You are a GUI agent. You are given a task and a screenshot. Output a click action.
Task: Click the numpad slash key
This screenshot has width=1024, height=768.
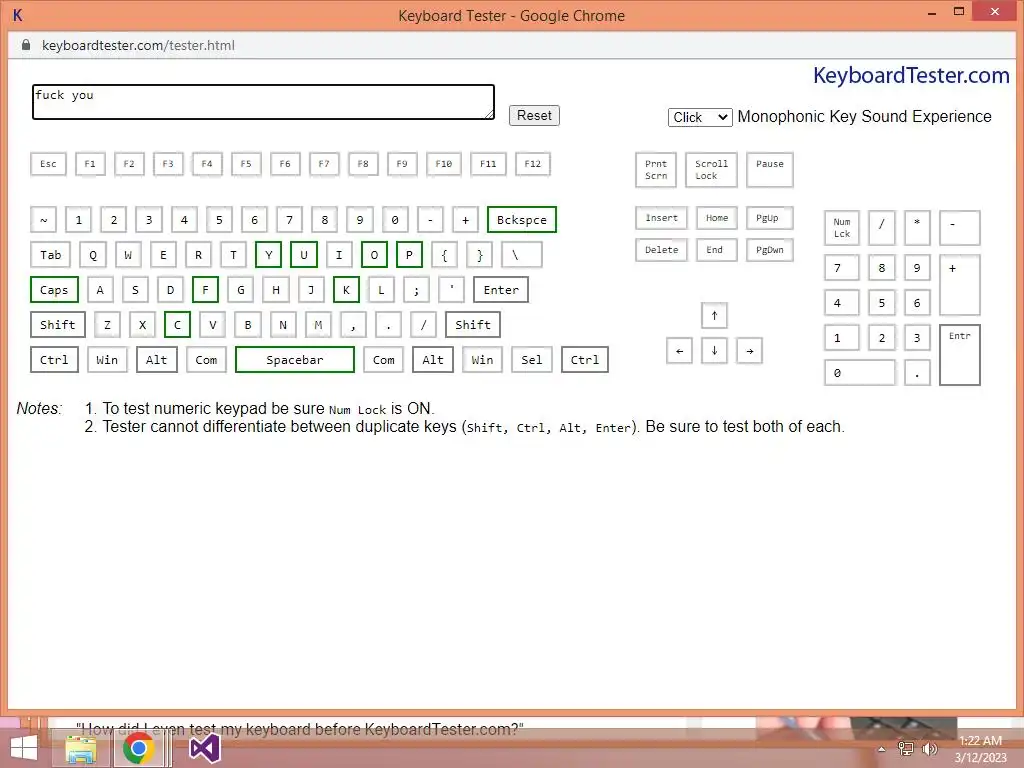[x=882, y=228]
